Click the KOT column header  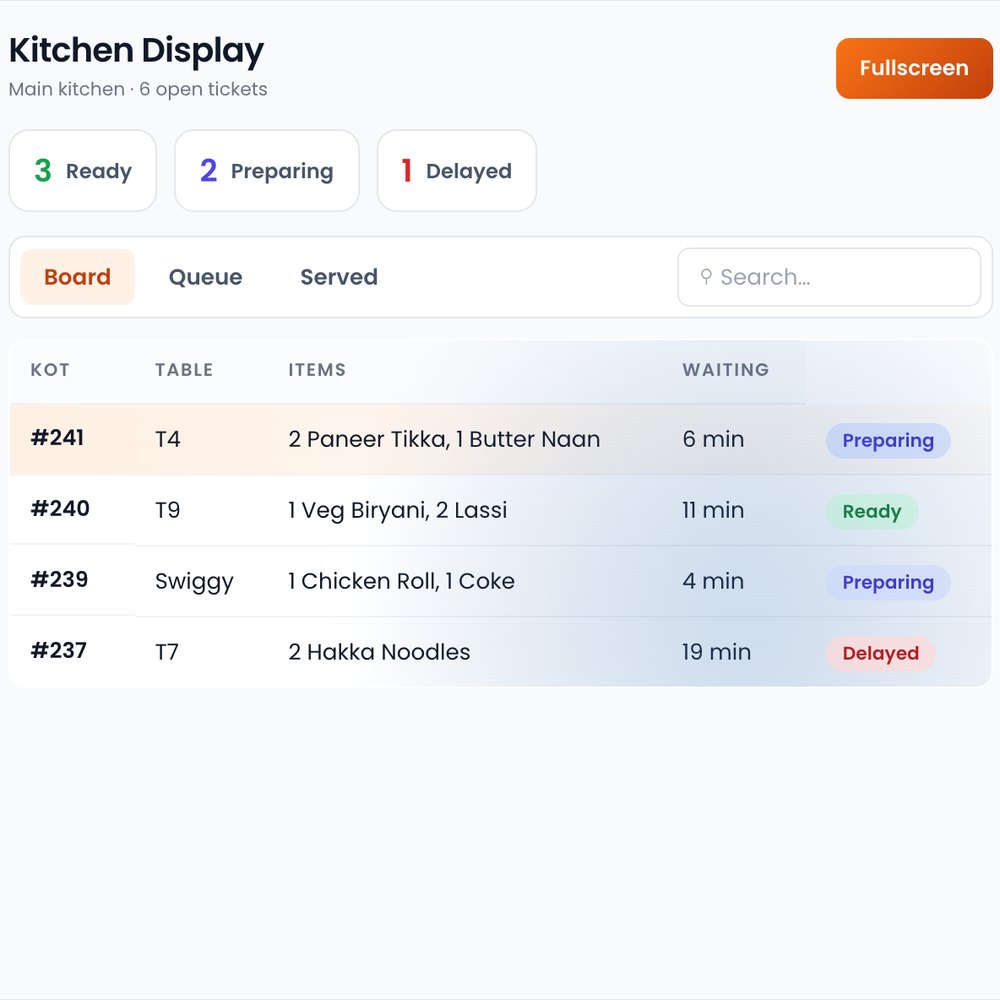(50, 370)
